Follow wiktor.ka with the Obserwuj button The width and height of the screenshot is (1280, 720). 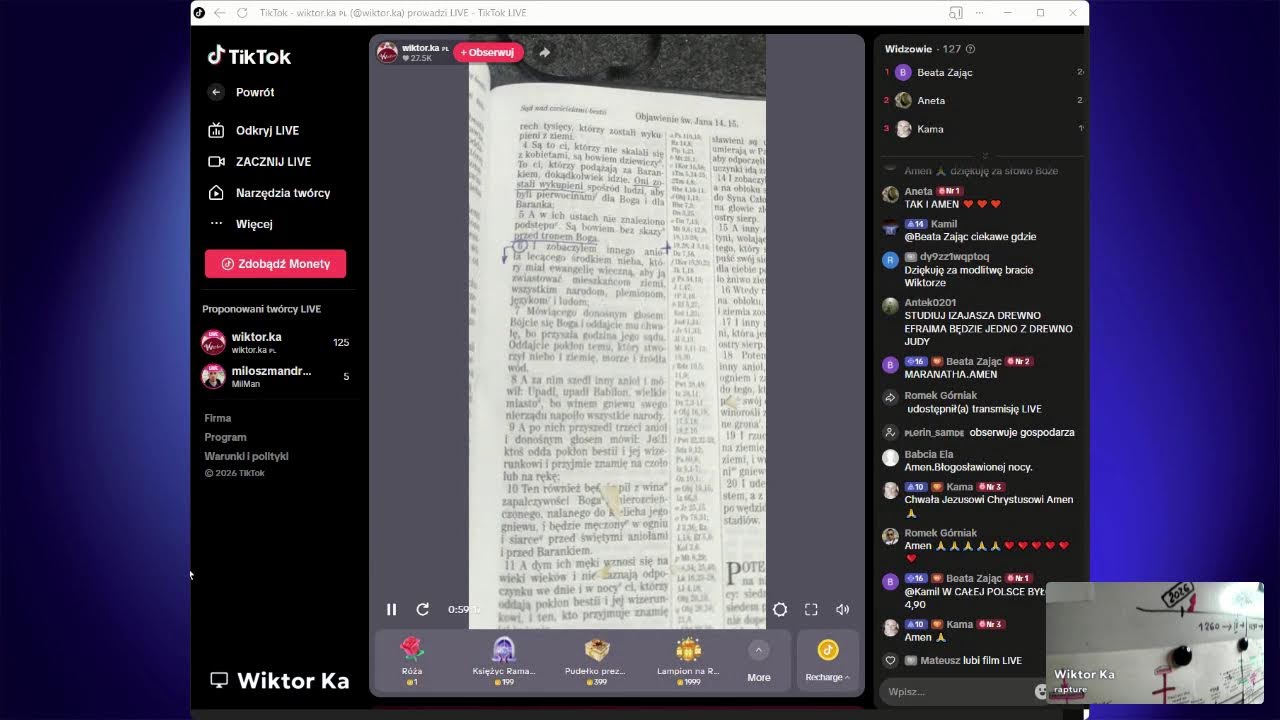(x=488, y=52)
